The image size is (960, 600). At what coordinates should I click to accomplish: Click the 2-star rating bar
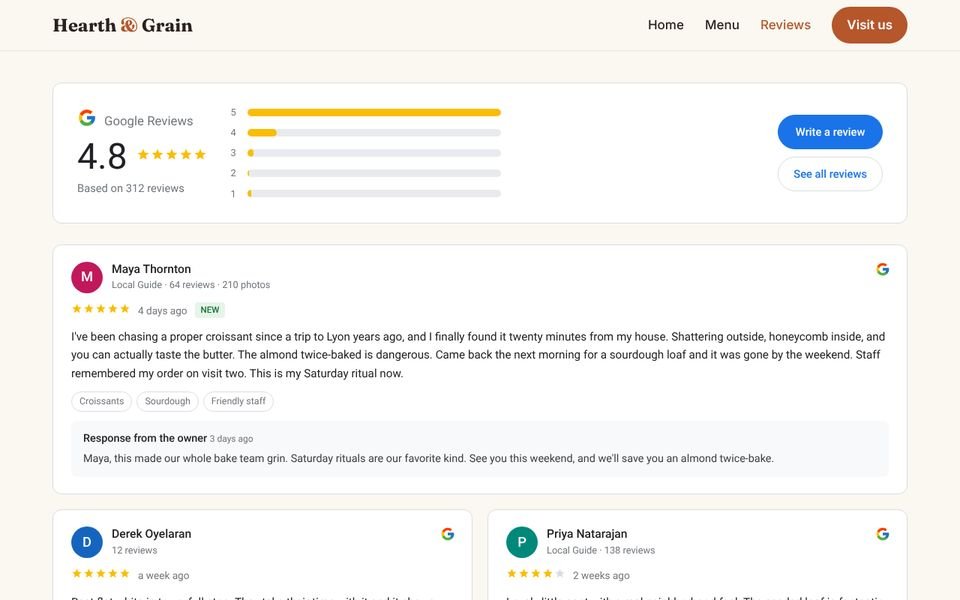[x=374, y=173]
